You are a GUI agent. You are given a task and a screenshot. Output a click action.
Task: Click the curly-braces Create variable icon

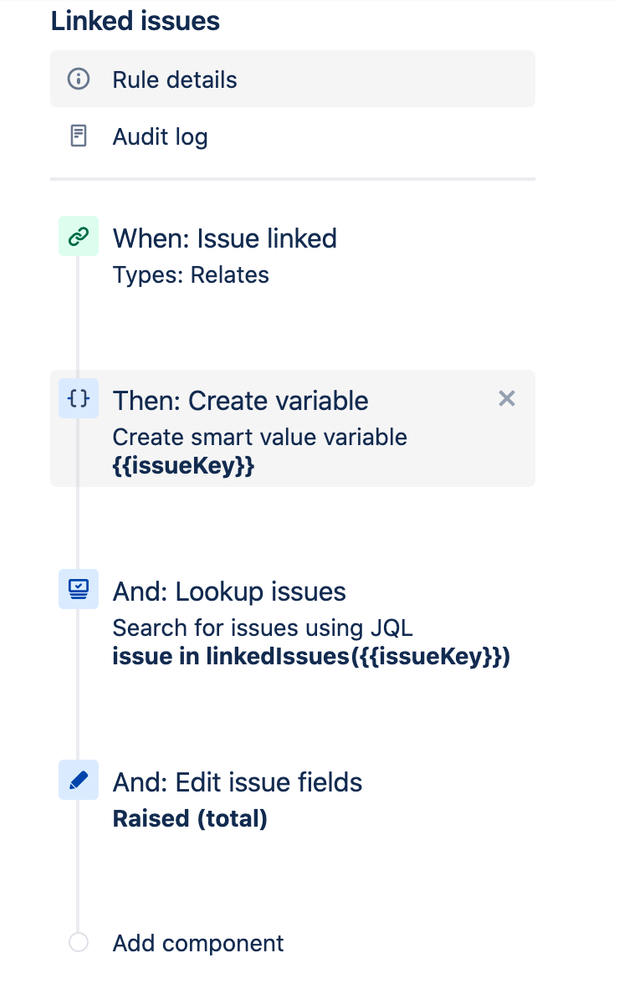[78, 399]
